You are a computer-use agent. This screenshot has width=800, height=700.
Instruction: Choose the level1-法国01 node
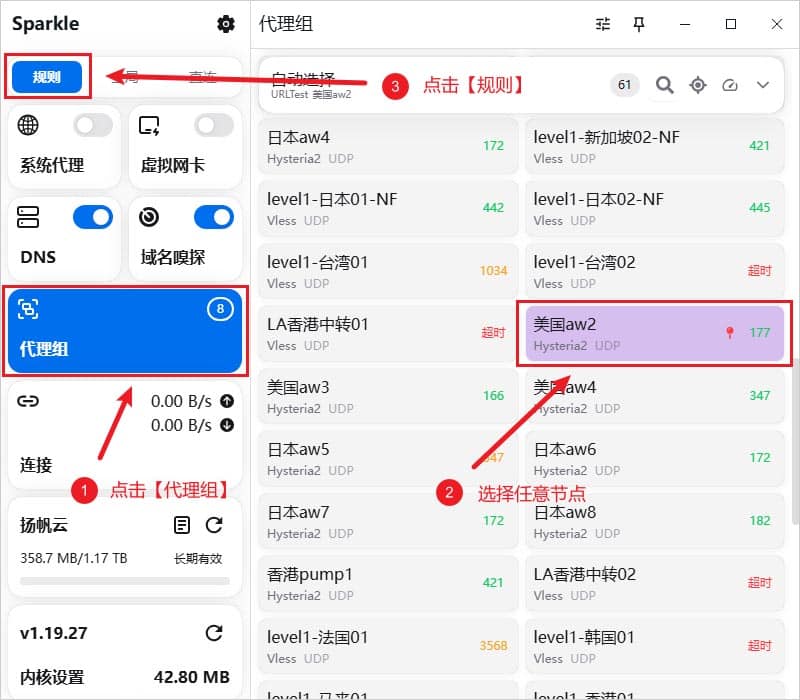click(x=388, y=646)
